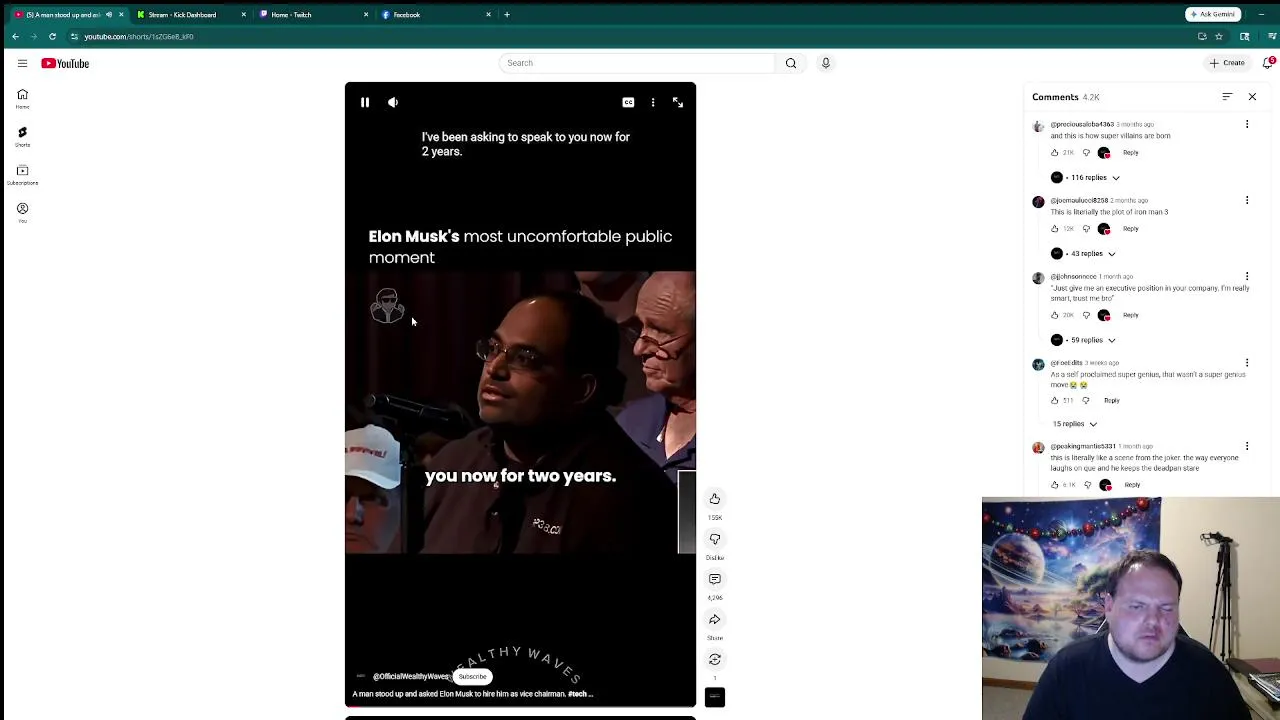
Task: Pause the Shorts video
Action: tap(365, 103)
